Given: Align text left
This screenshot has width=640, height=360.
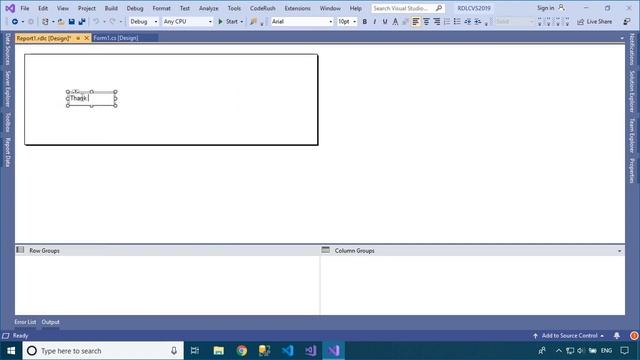Looking at the screenshot, I should tap(416, 22).
